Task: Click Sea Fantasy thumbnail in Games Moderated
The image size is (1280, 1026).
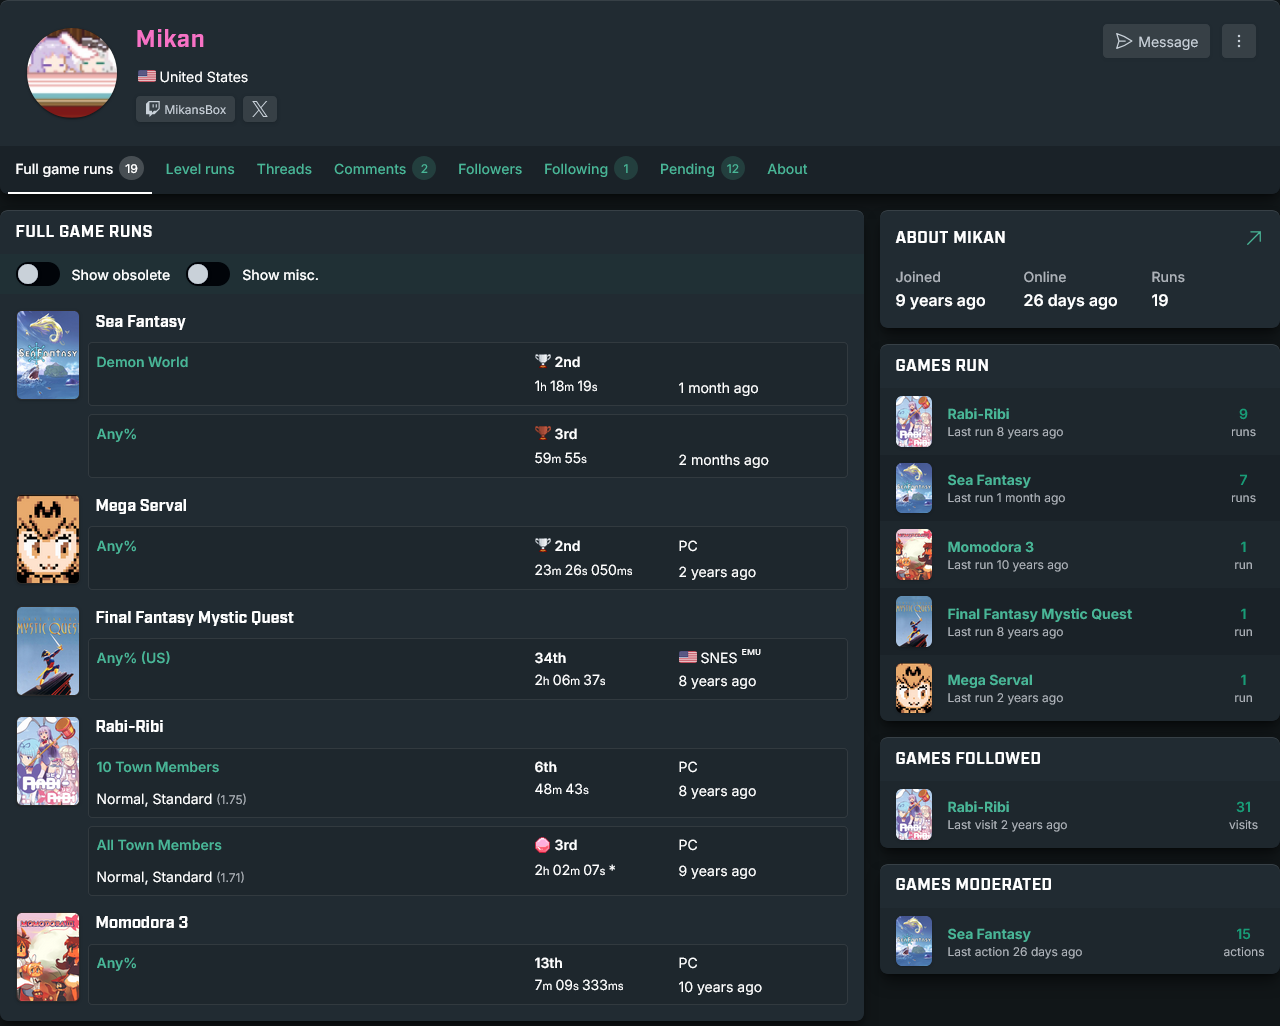Action: point(914,941)
